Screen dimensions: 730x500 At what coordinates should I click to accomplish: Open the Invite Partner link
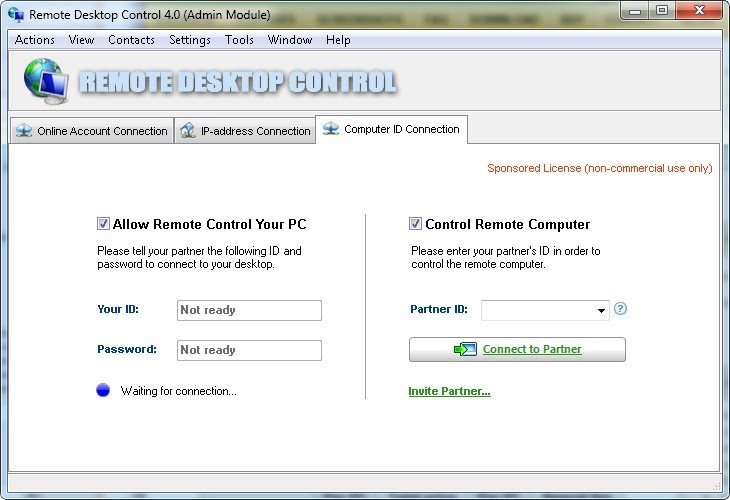pos(449,391)
